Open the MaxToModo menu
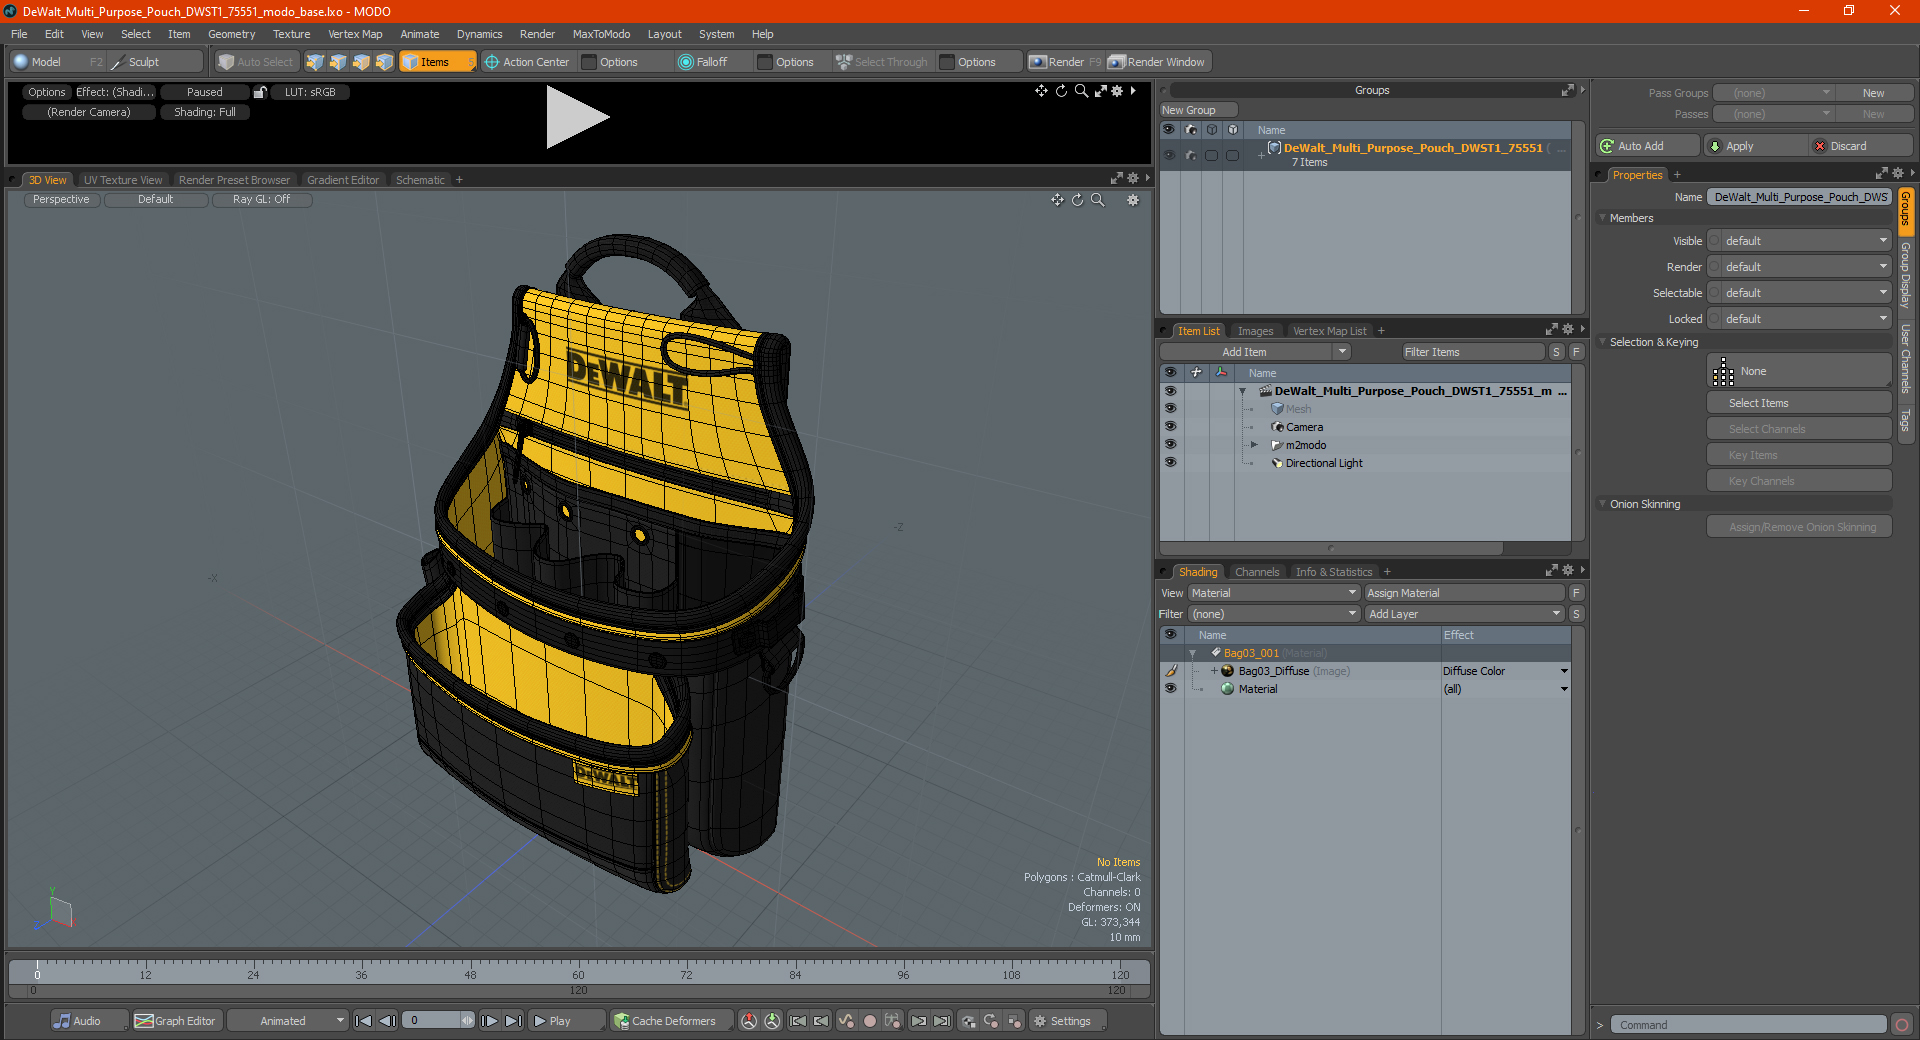 (x=601, y=34)
